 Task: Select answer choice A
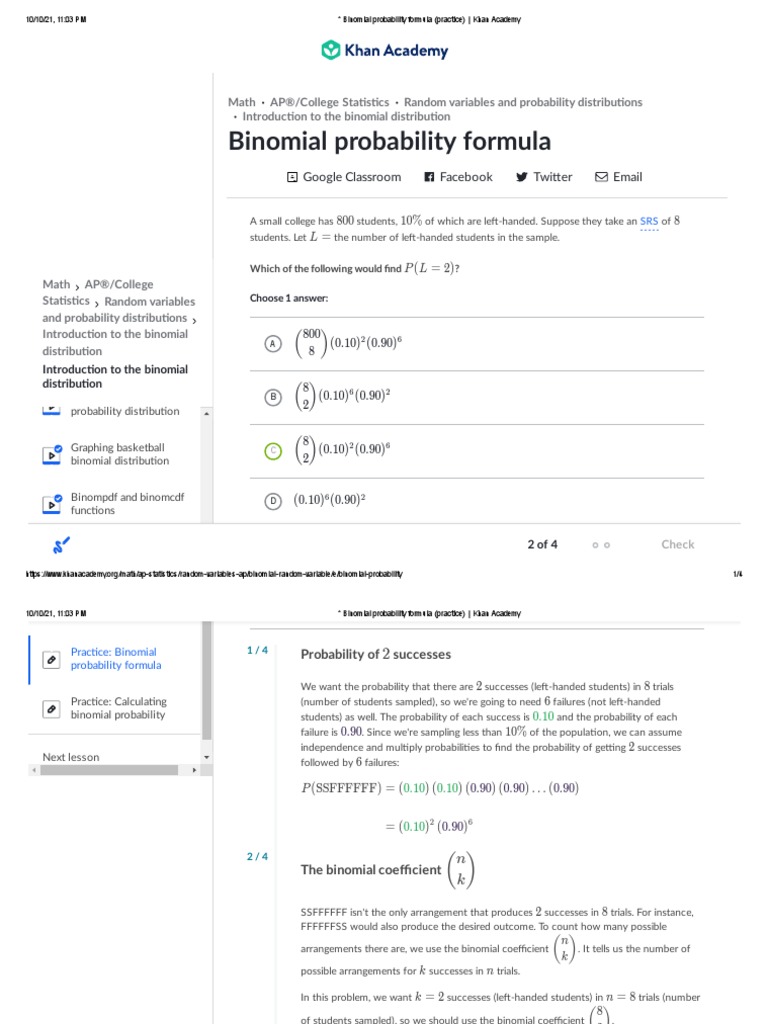pos(272,344)
